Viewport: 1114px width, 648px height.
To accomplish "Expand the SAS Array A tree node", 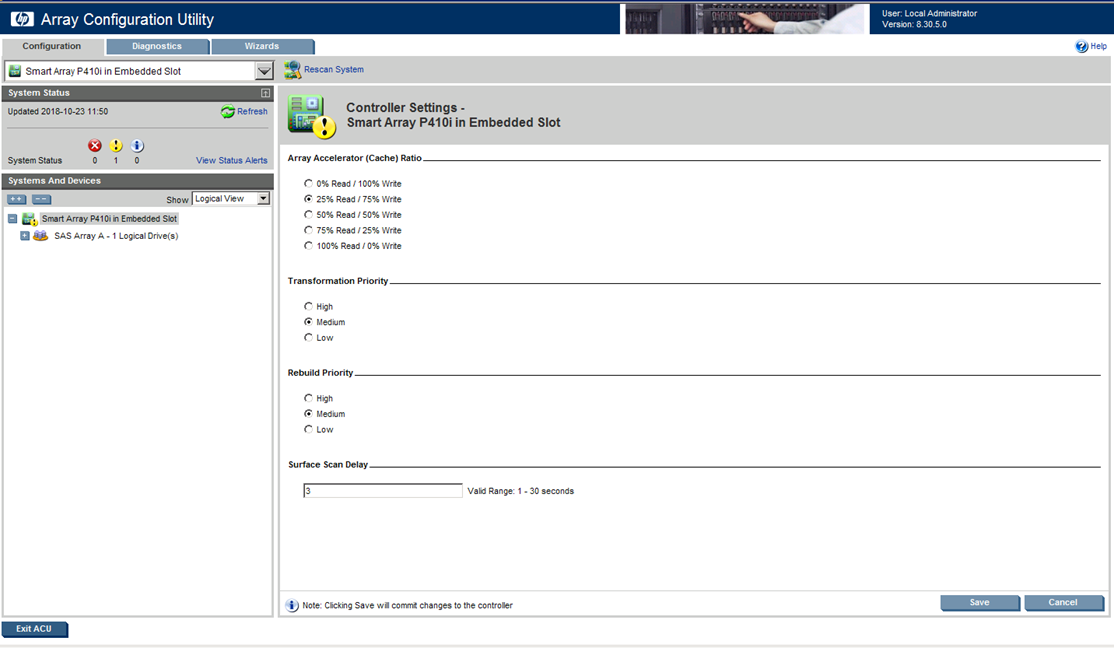I will coord(25,236).
